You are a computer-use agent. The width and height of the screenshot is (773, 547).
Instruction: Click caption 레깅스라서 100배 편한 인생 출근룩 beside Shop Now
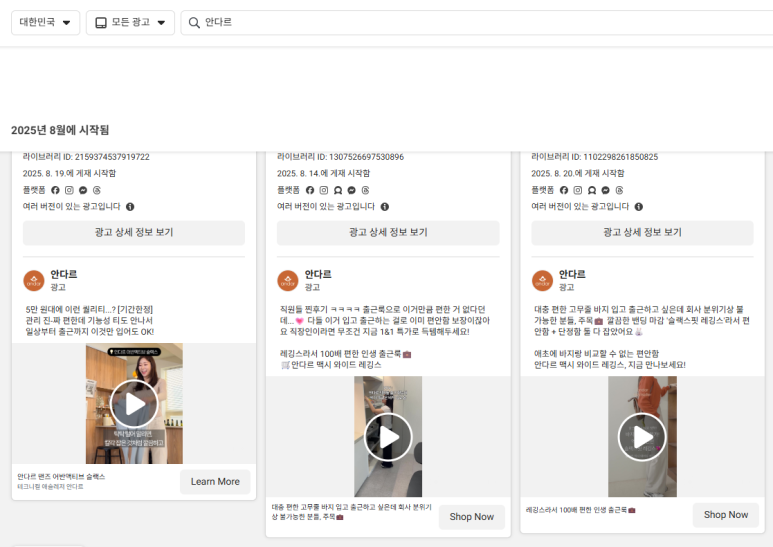581,510
